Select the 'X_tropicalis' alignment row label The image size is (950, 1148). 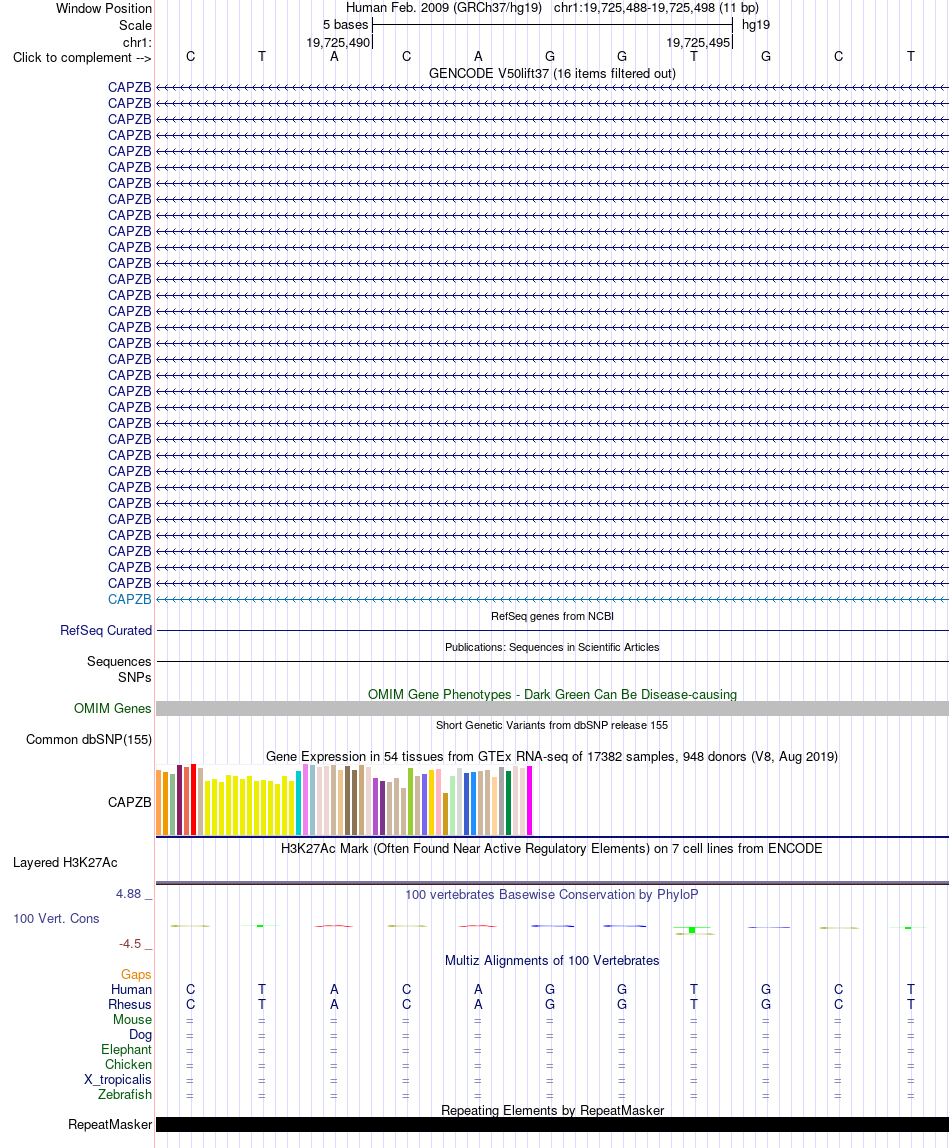118,1080
